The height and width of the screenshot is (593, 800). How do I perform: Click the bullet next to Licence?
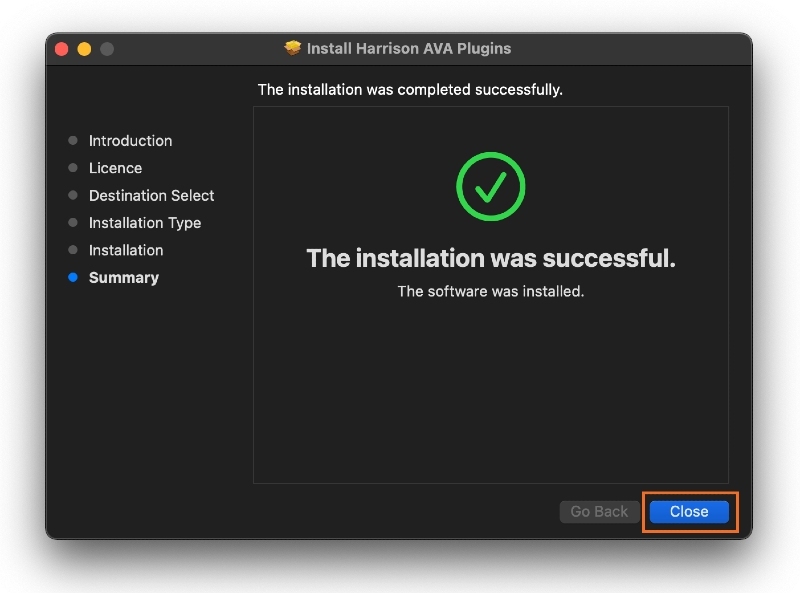click(73, 168)
